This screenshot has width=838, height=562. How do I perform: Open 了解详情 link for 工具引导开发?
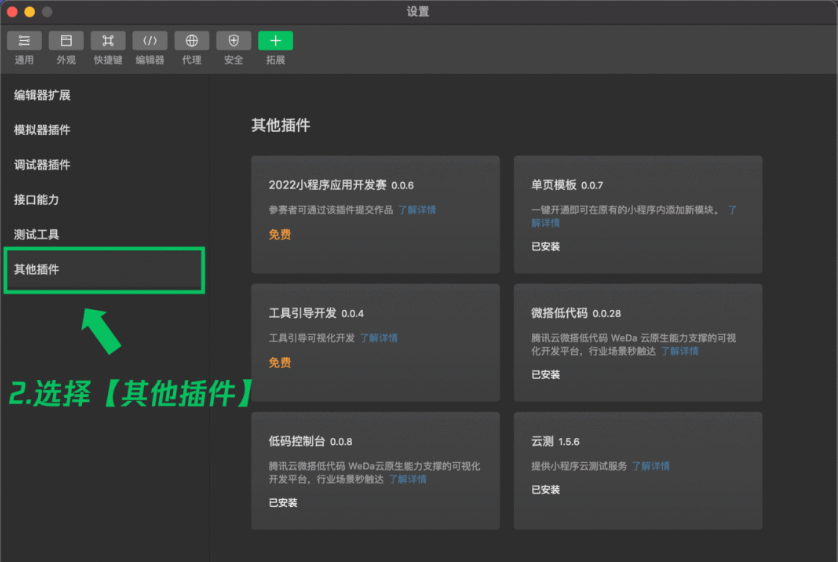coord(378,338)
